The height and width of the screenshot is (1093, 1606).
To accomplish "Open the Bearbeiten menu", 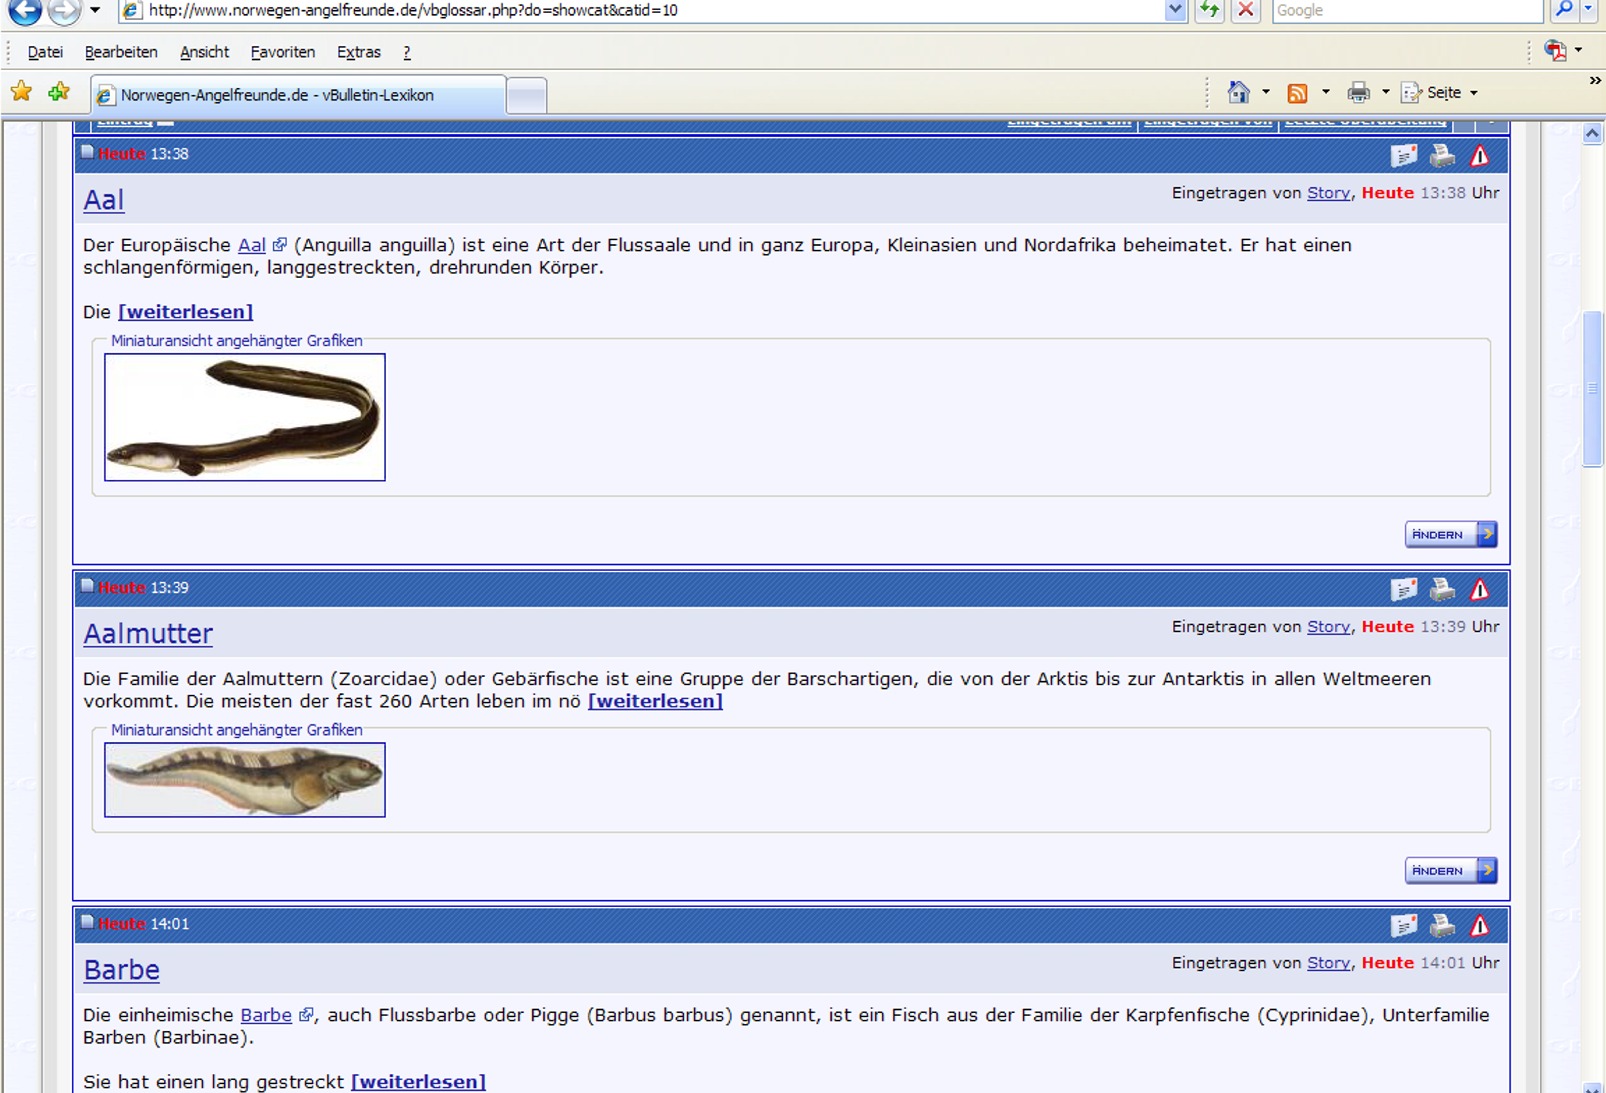I will coord(121,52).
